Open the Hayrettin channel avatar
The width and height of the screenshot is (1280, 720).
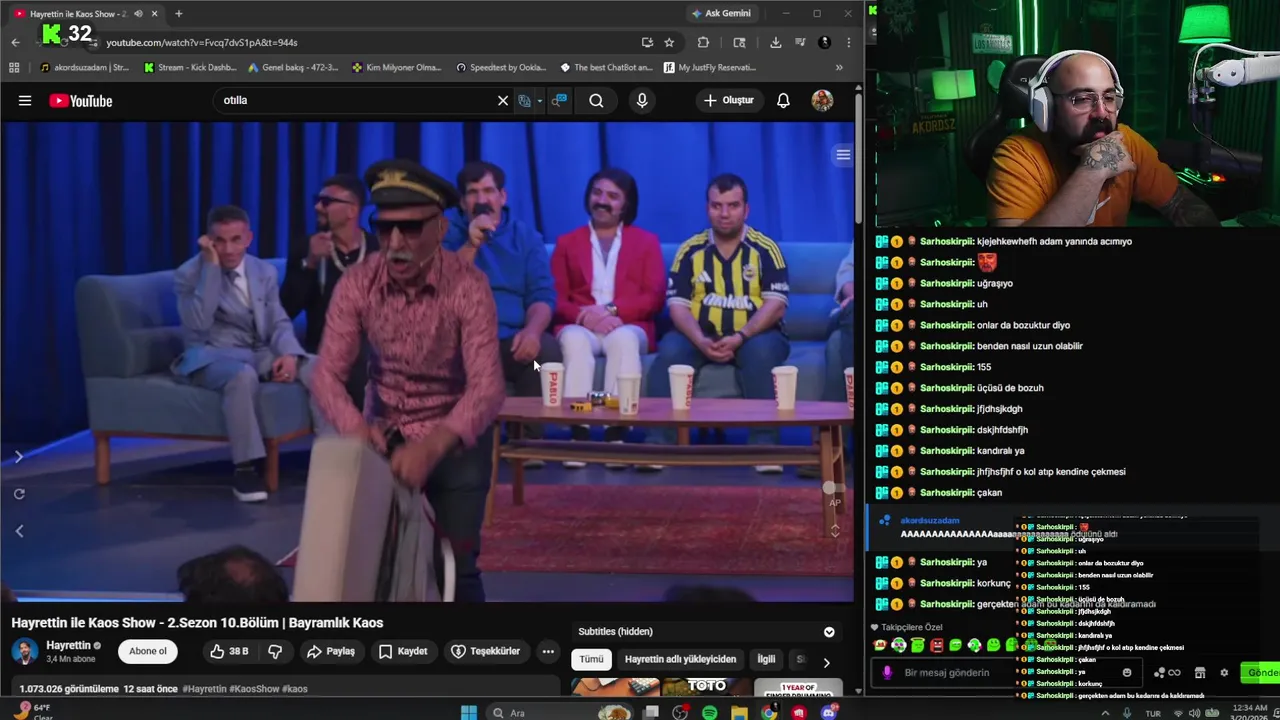(25, 652)
